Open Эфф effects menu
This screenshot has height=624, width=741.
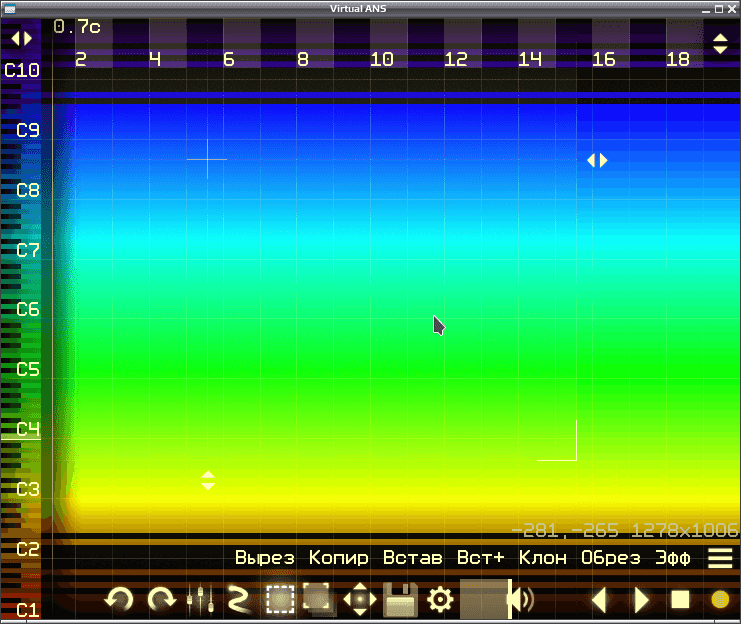pos(672,558)
